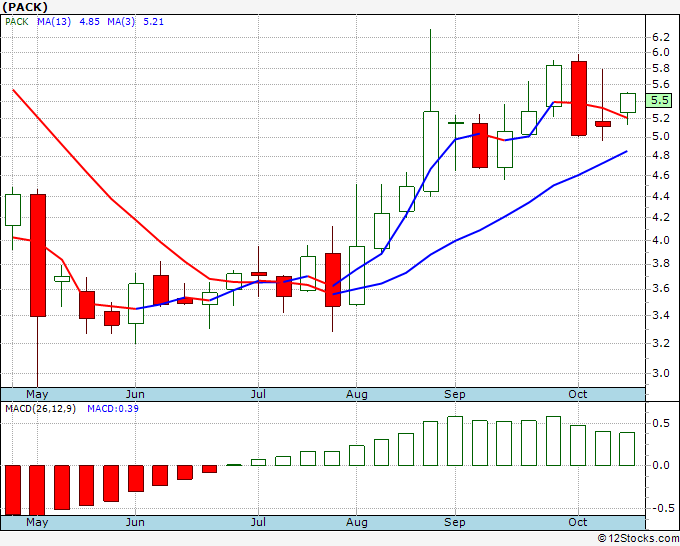
Task: Click the 4.2 price axis label
Action: coord(660,217)
